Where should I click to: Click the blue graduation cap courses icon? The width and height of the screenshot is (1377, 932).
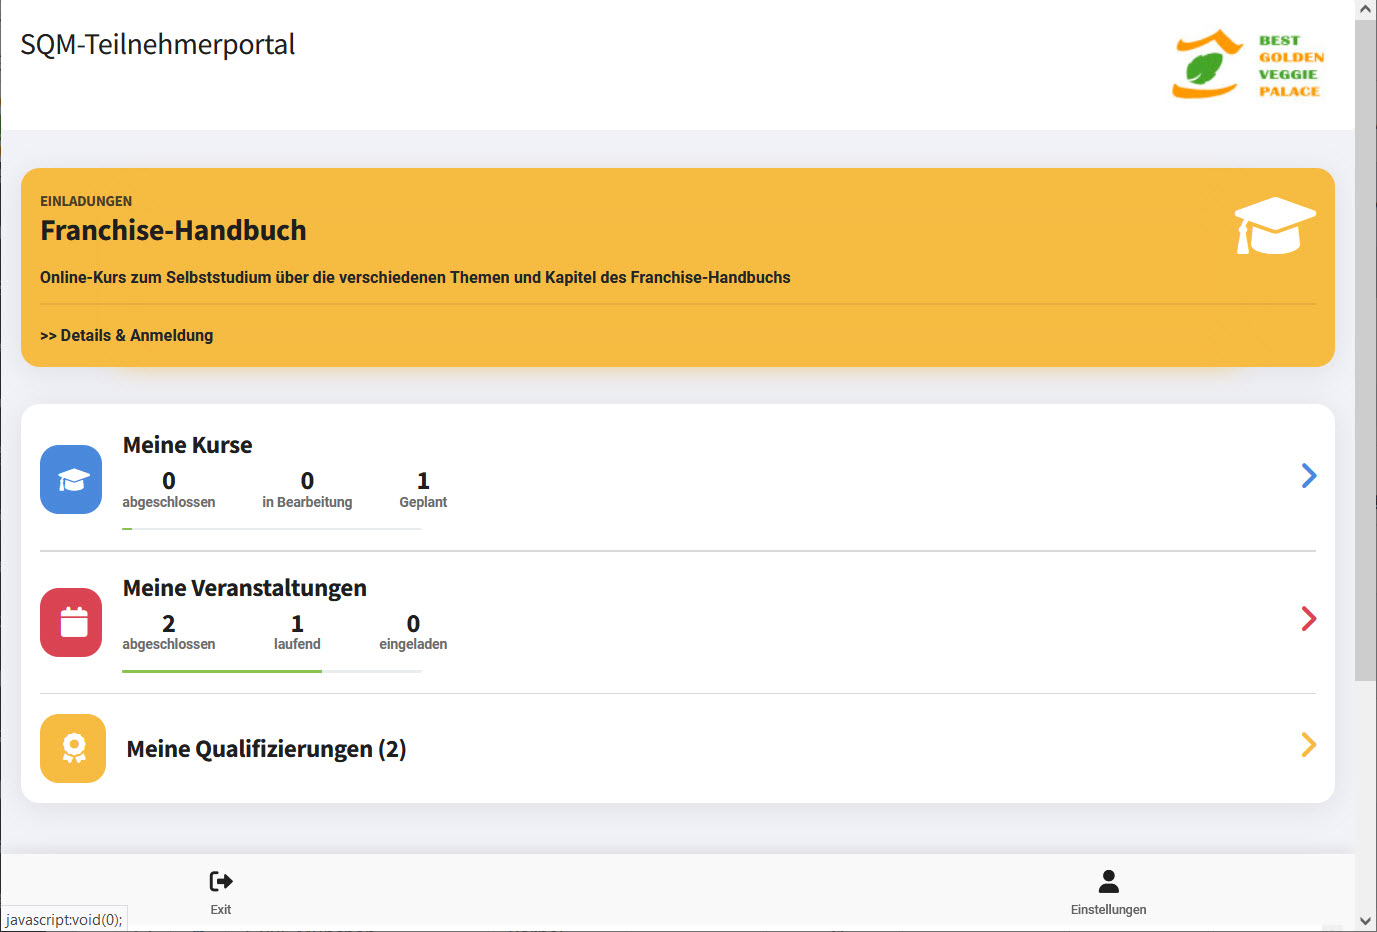coord(71,480)
